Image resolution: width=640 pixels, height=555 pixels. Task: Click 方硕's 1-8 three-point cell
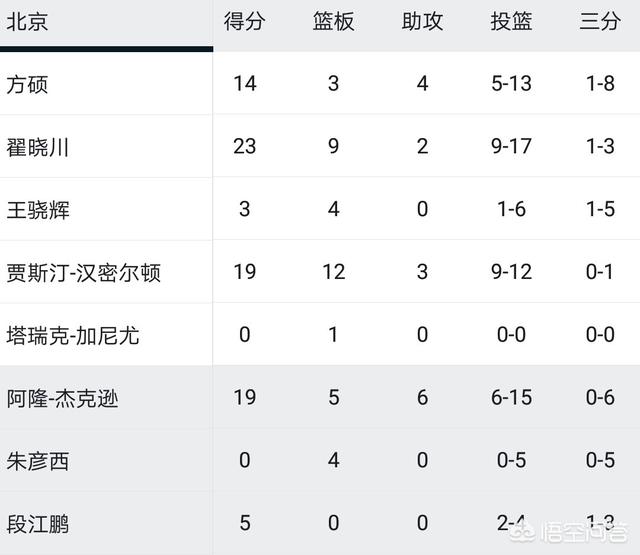pos(600,83)
